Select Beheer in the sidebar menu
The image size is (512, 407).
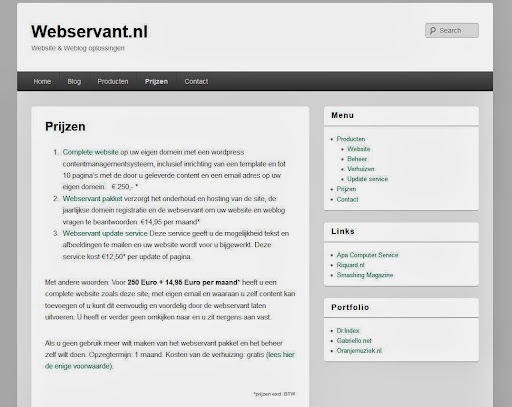tap(357, 159)
